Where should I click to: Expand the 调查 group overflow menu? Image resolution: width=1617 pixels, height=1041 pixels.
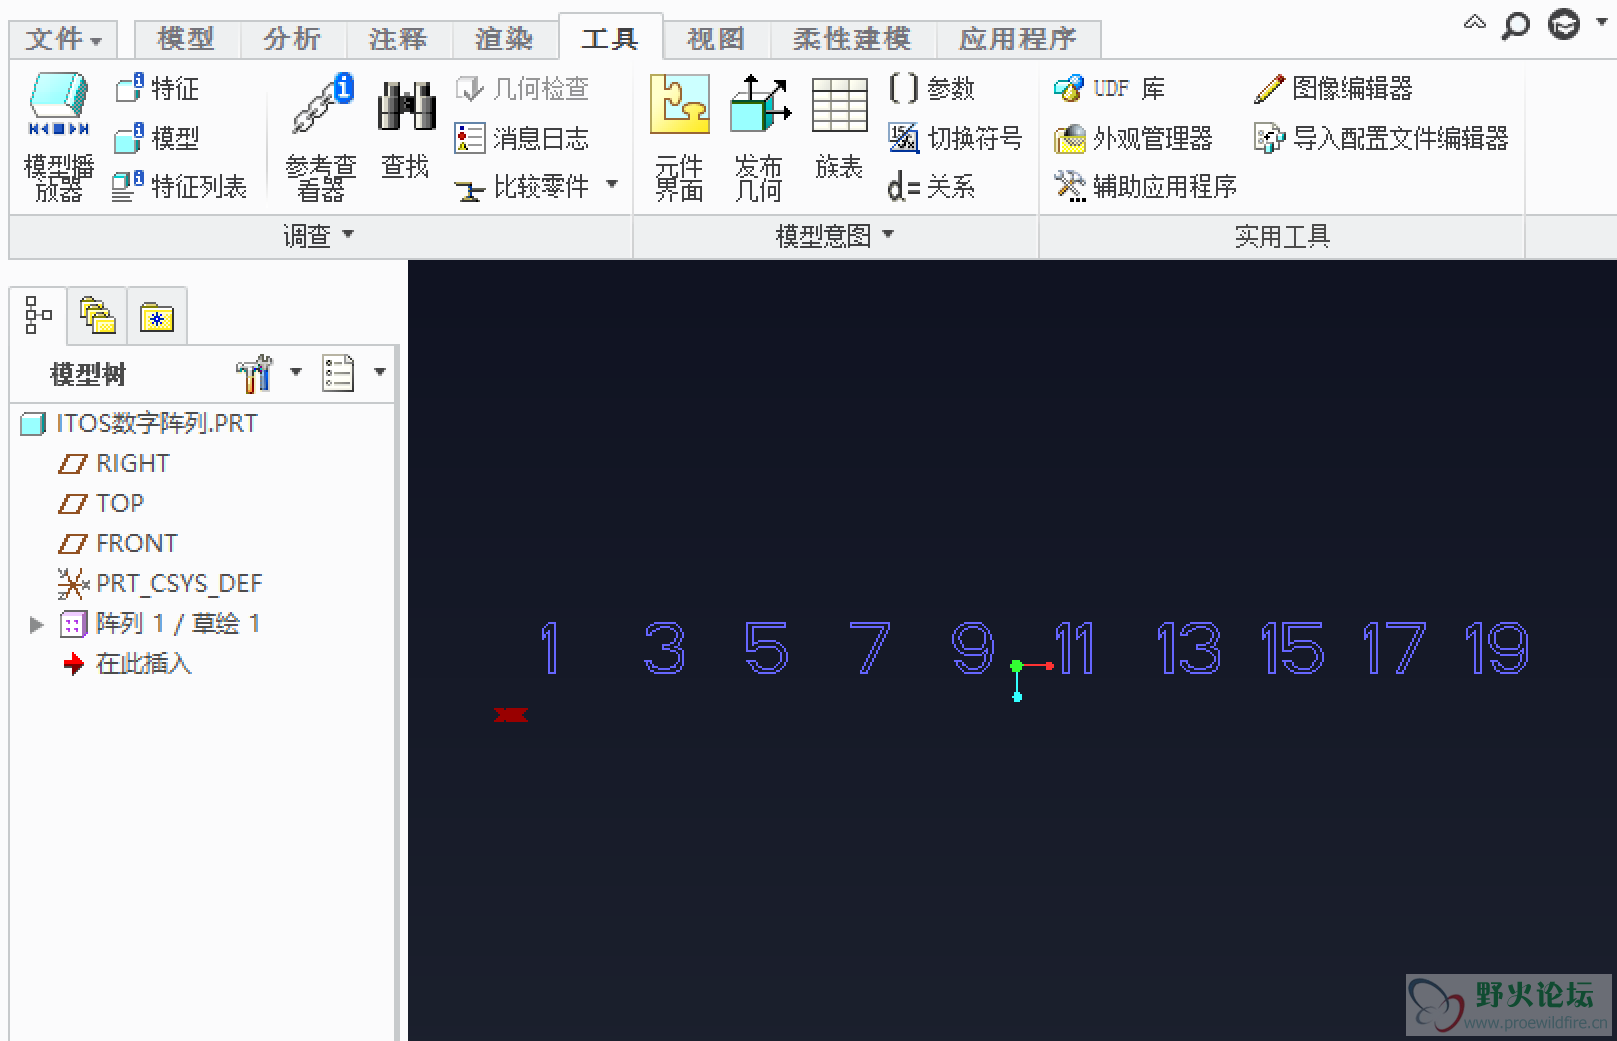(x=348, y=234)
